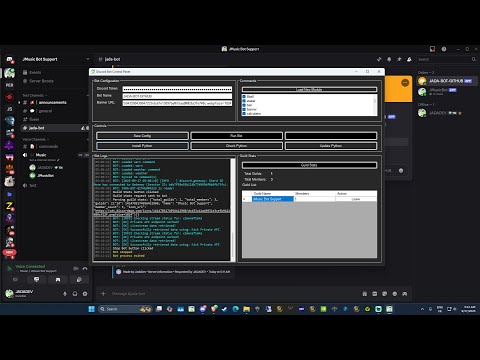Expand JMusic Bot Support server dropdown
This screenshot has width=480, height=360.
[x=88, y=59]
